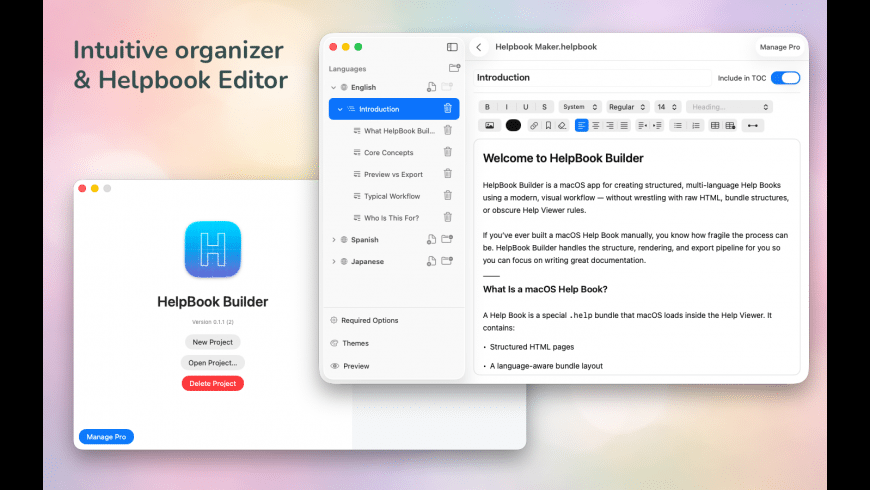
Task: Go back with the chevron button
Action: 479,47
